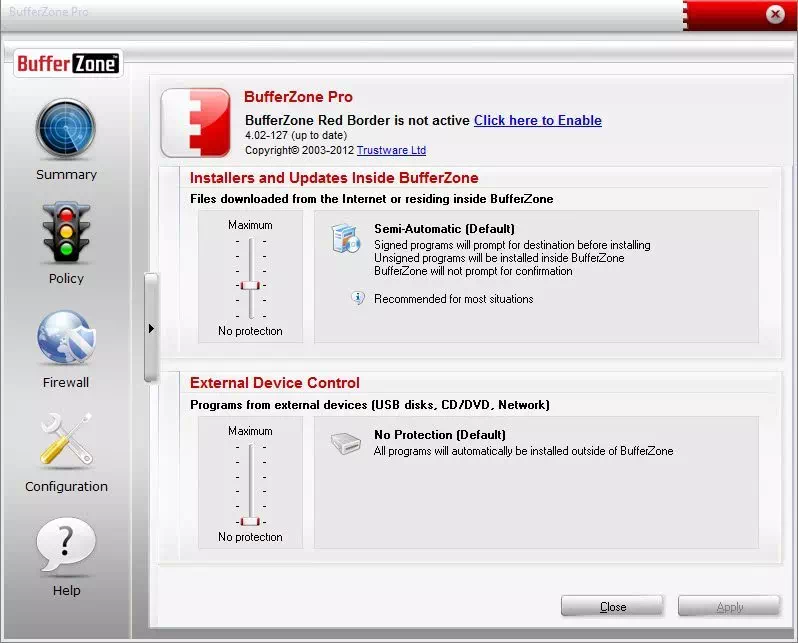798x643 pixels.
Task: Click top of Installers slider track near Maximum
Action: click(251, 241)
